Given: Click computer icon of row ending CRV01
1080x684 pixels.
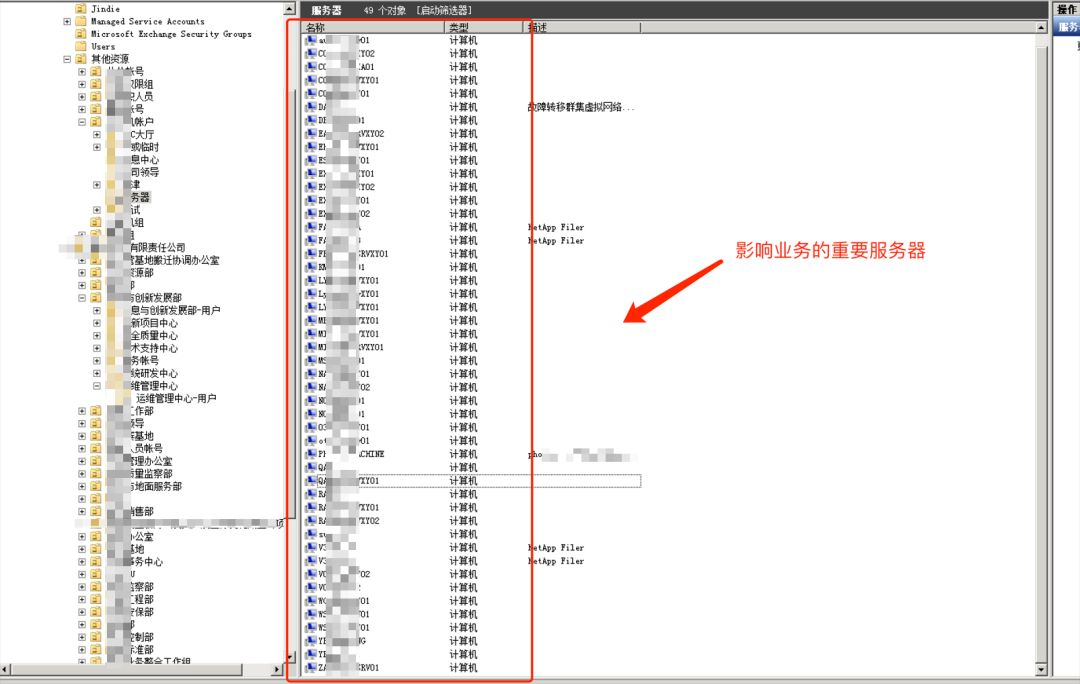Looking at the screenshot, I should (x=311, y=667).
